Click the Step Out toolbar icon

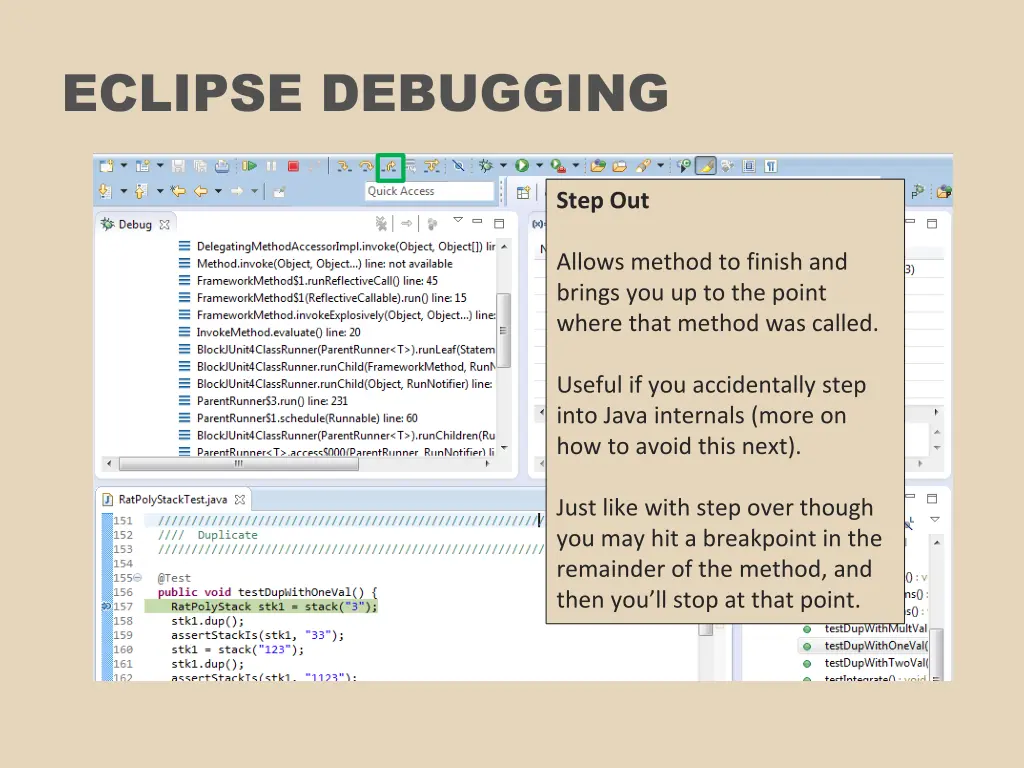[392, 166]
